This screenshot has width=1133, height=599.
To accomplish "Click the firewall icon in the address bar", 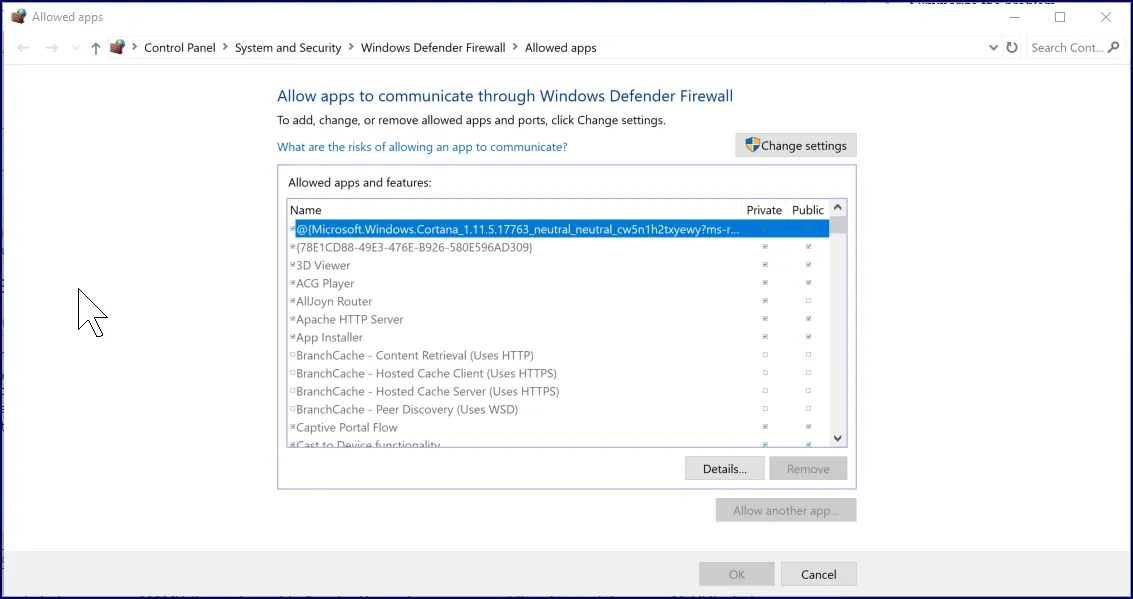I will pos(117,47).
